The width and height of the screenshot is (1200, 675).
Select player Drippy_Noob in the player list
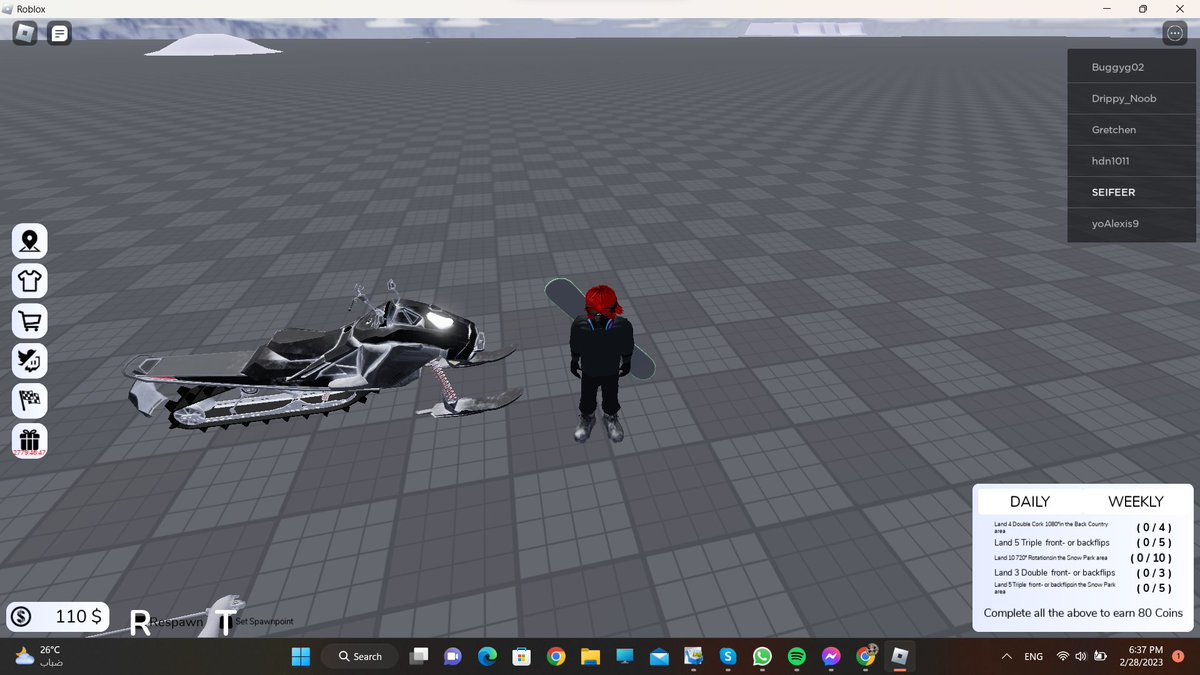pyautogui.click(x=1131, y=98)
